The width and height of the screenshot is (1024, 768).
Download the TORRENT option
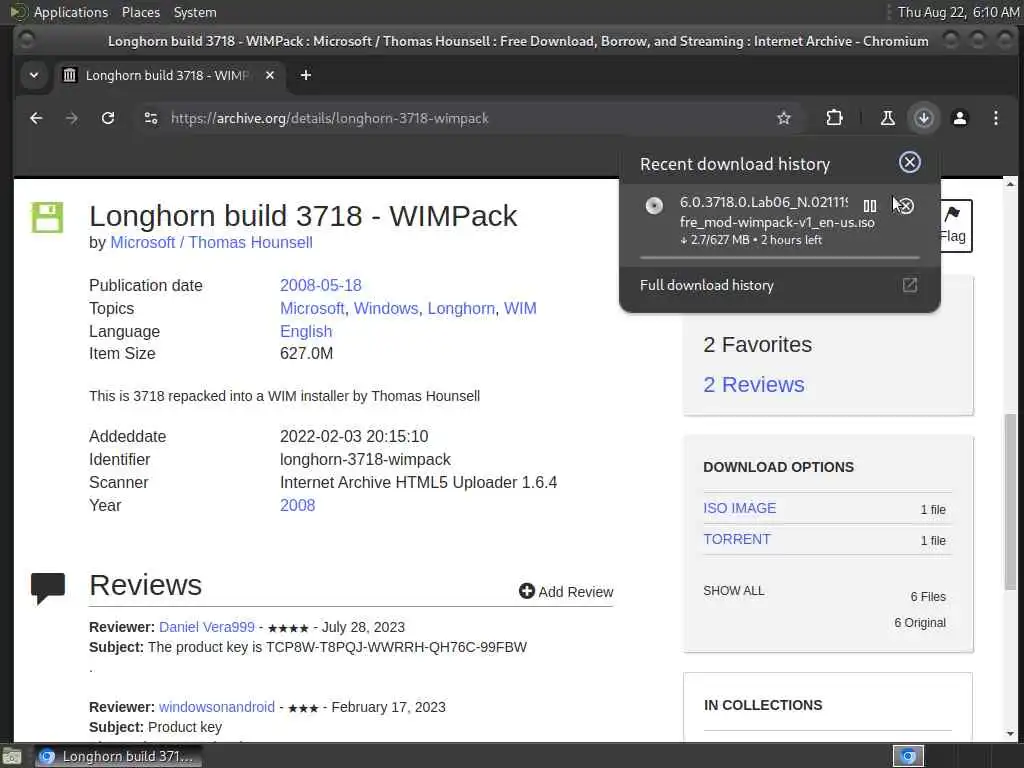click(737, 539)
